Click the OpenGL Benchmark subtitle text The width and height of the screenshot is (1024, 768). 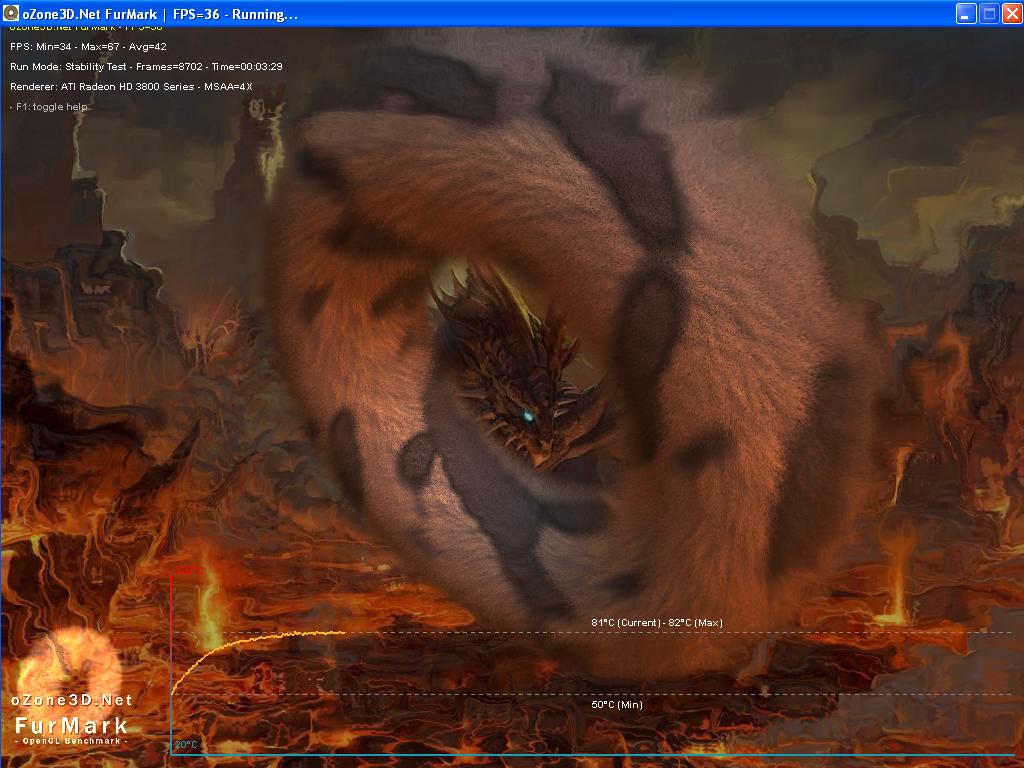[x=71, y=741]
